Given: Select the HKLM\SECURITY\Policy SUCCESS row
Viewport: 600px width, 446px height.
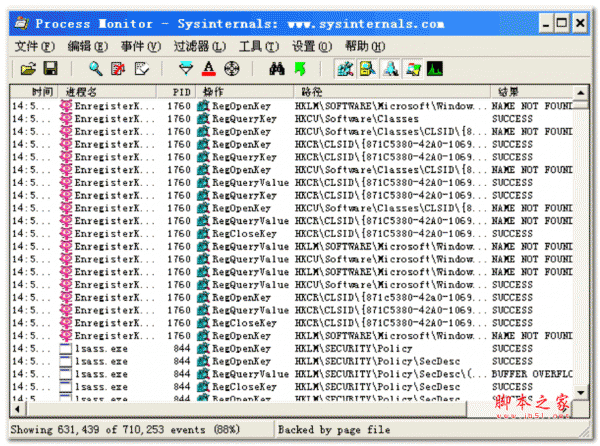Looking at the screenshot, I should tap(292, 349).
